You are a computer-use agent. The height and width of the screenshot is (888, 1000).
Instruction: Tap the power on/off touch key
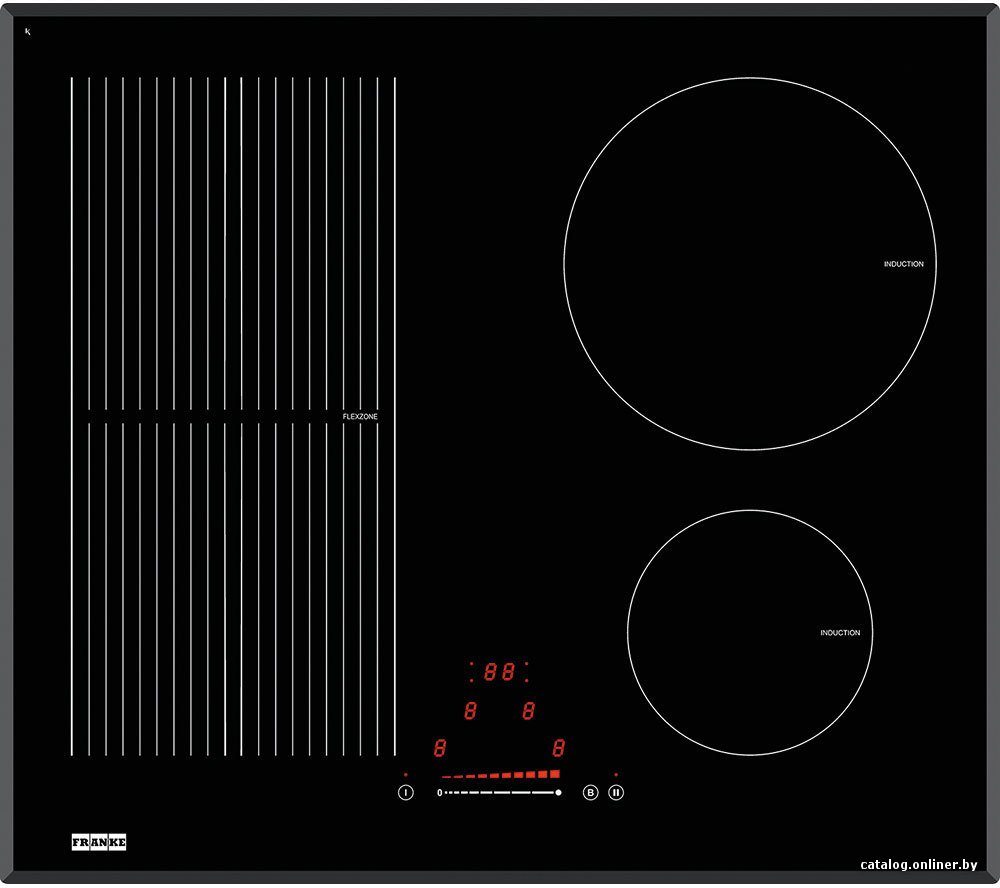[x=406, y=792]
